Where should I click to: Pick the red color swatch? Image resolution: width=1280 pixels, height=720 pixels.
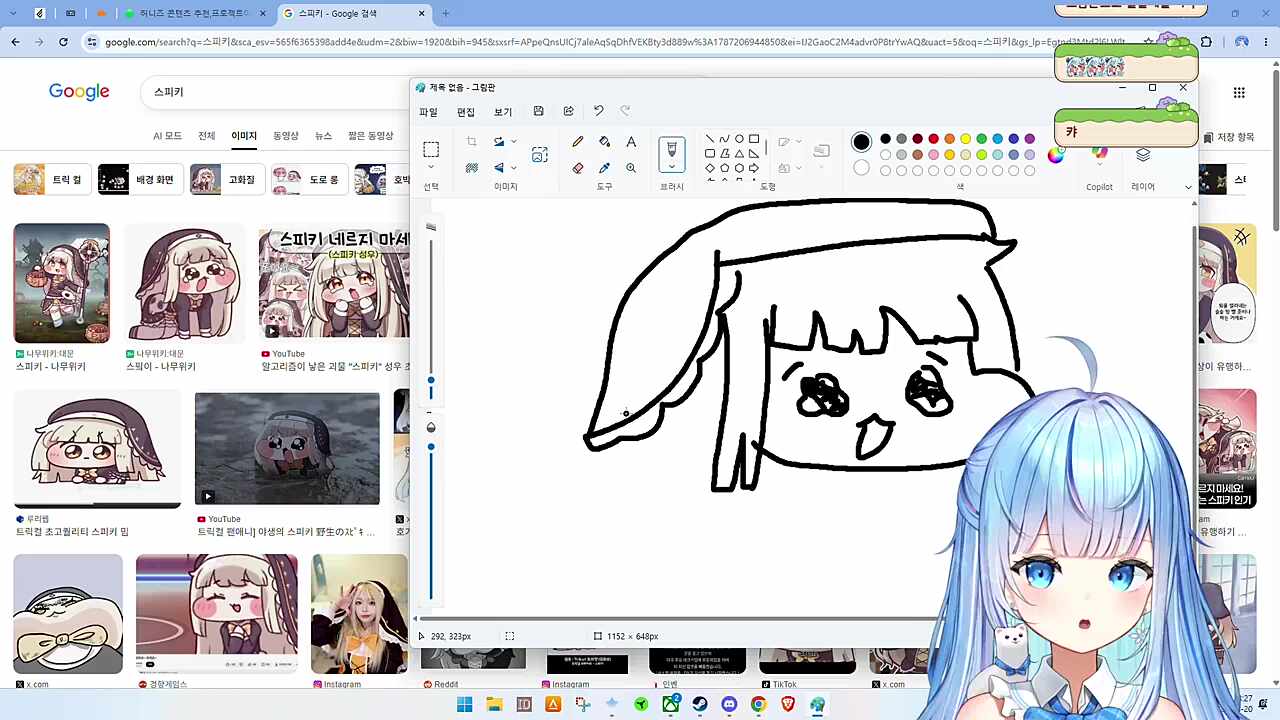pyautogui.click(x=933, y=139)
